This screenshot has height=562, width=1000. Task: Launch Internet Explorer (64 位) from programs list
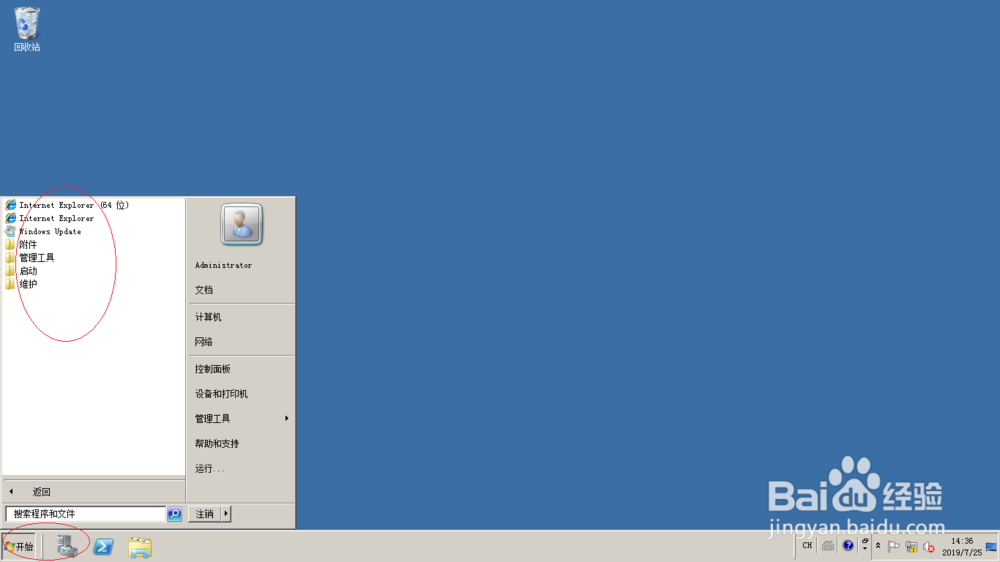(67, 205)
